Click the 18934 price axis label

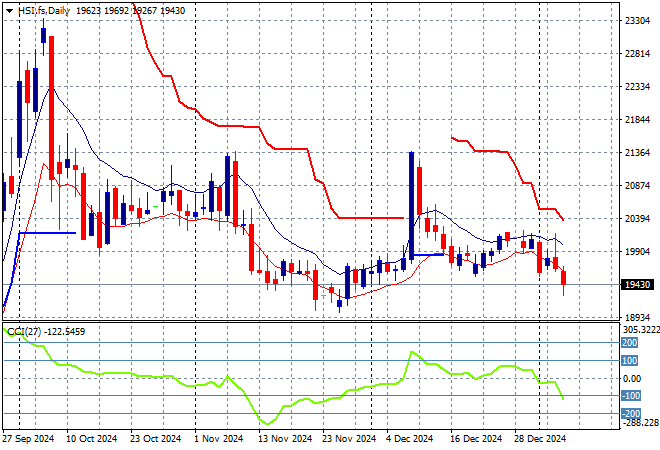[x=638, y=318]
